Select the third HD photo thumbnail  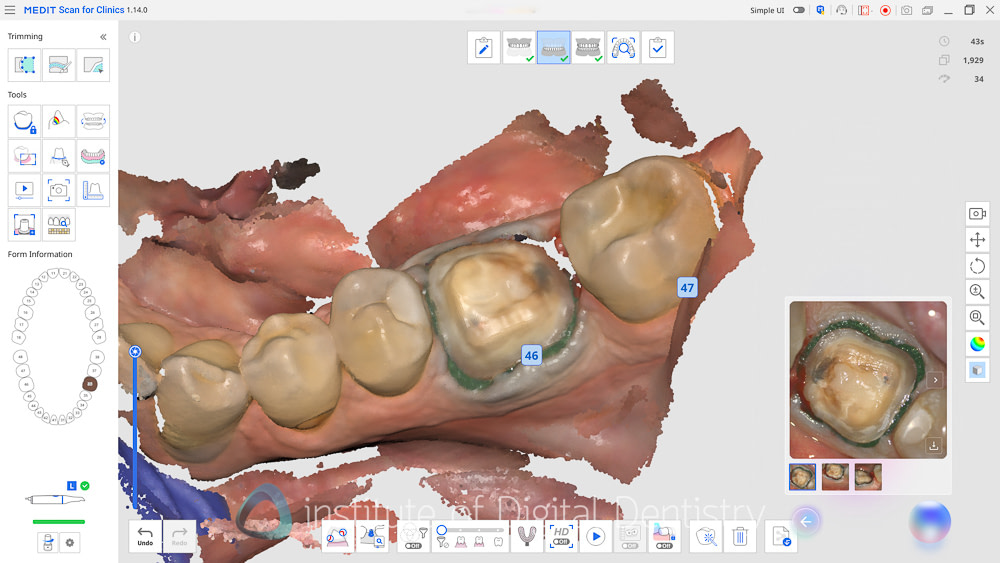click(868, 477)
